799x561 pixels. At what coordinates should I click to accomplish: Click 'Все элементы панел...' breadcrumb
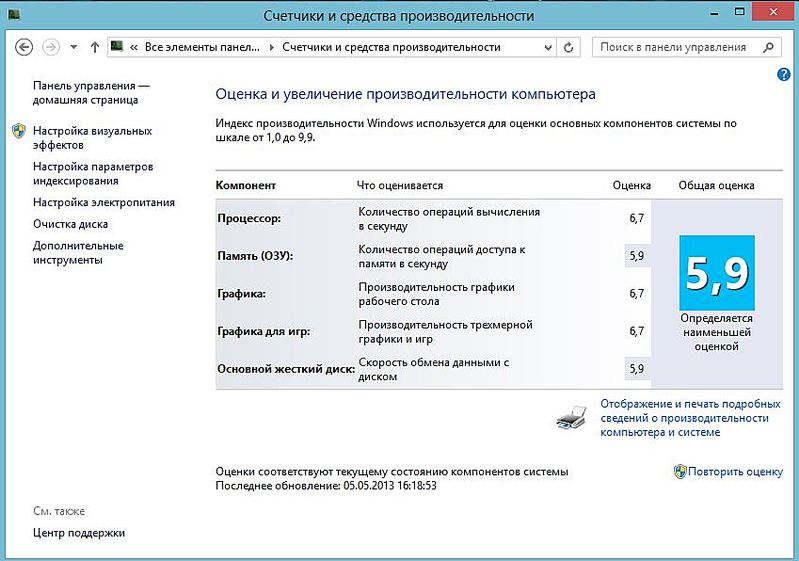pos(202,47)
